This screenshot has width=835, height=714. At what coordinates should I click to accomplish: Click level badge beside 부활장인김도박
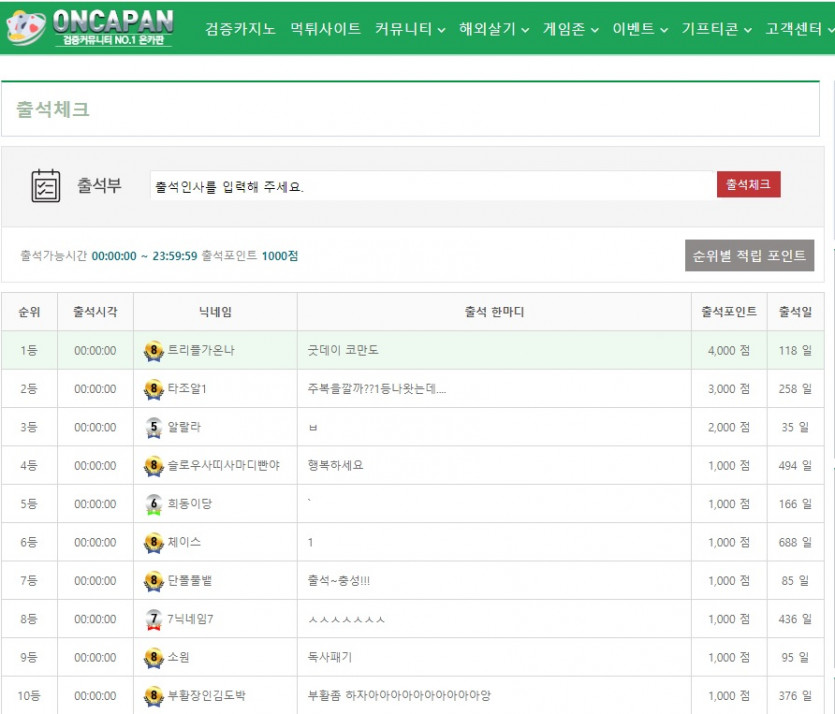153,696
